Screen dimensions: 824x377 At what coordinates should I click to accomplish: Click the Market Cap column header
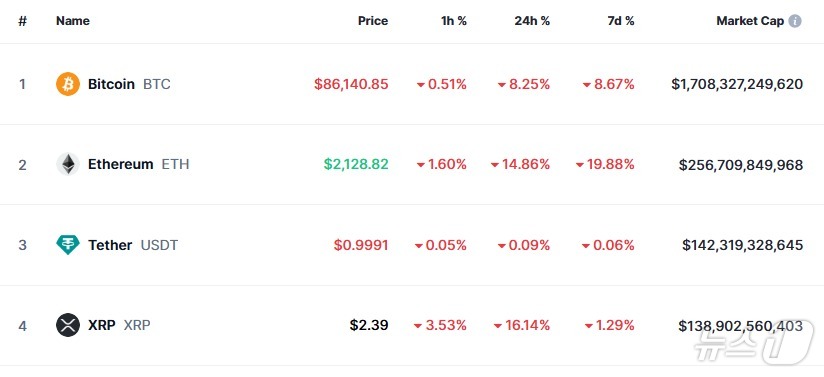[750, 21]
